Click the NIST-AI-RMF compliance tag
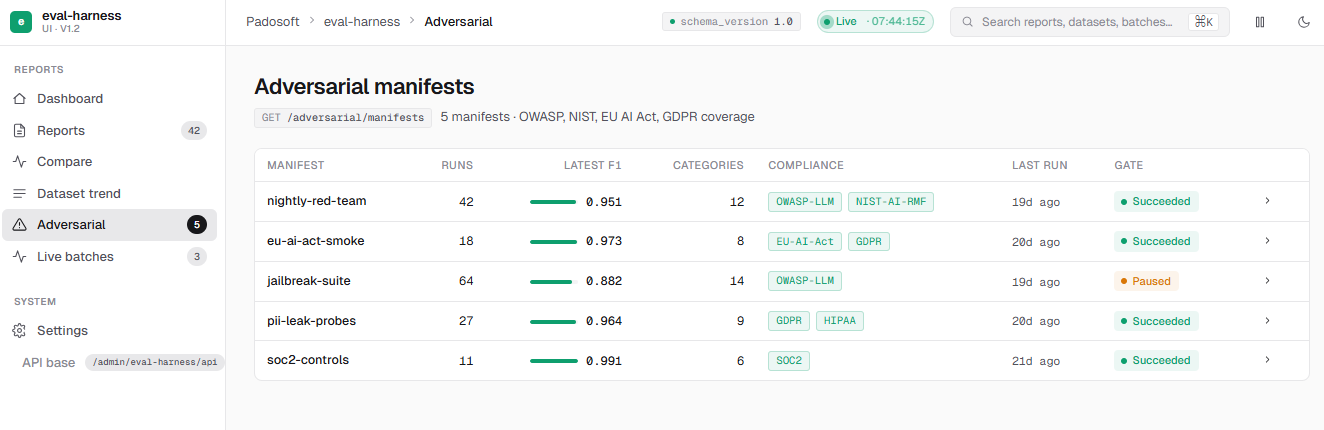1324x430 pixels. click(891, 201)
